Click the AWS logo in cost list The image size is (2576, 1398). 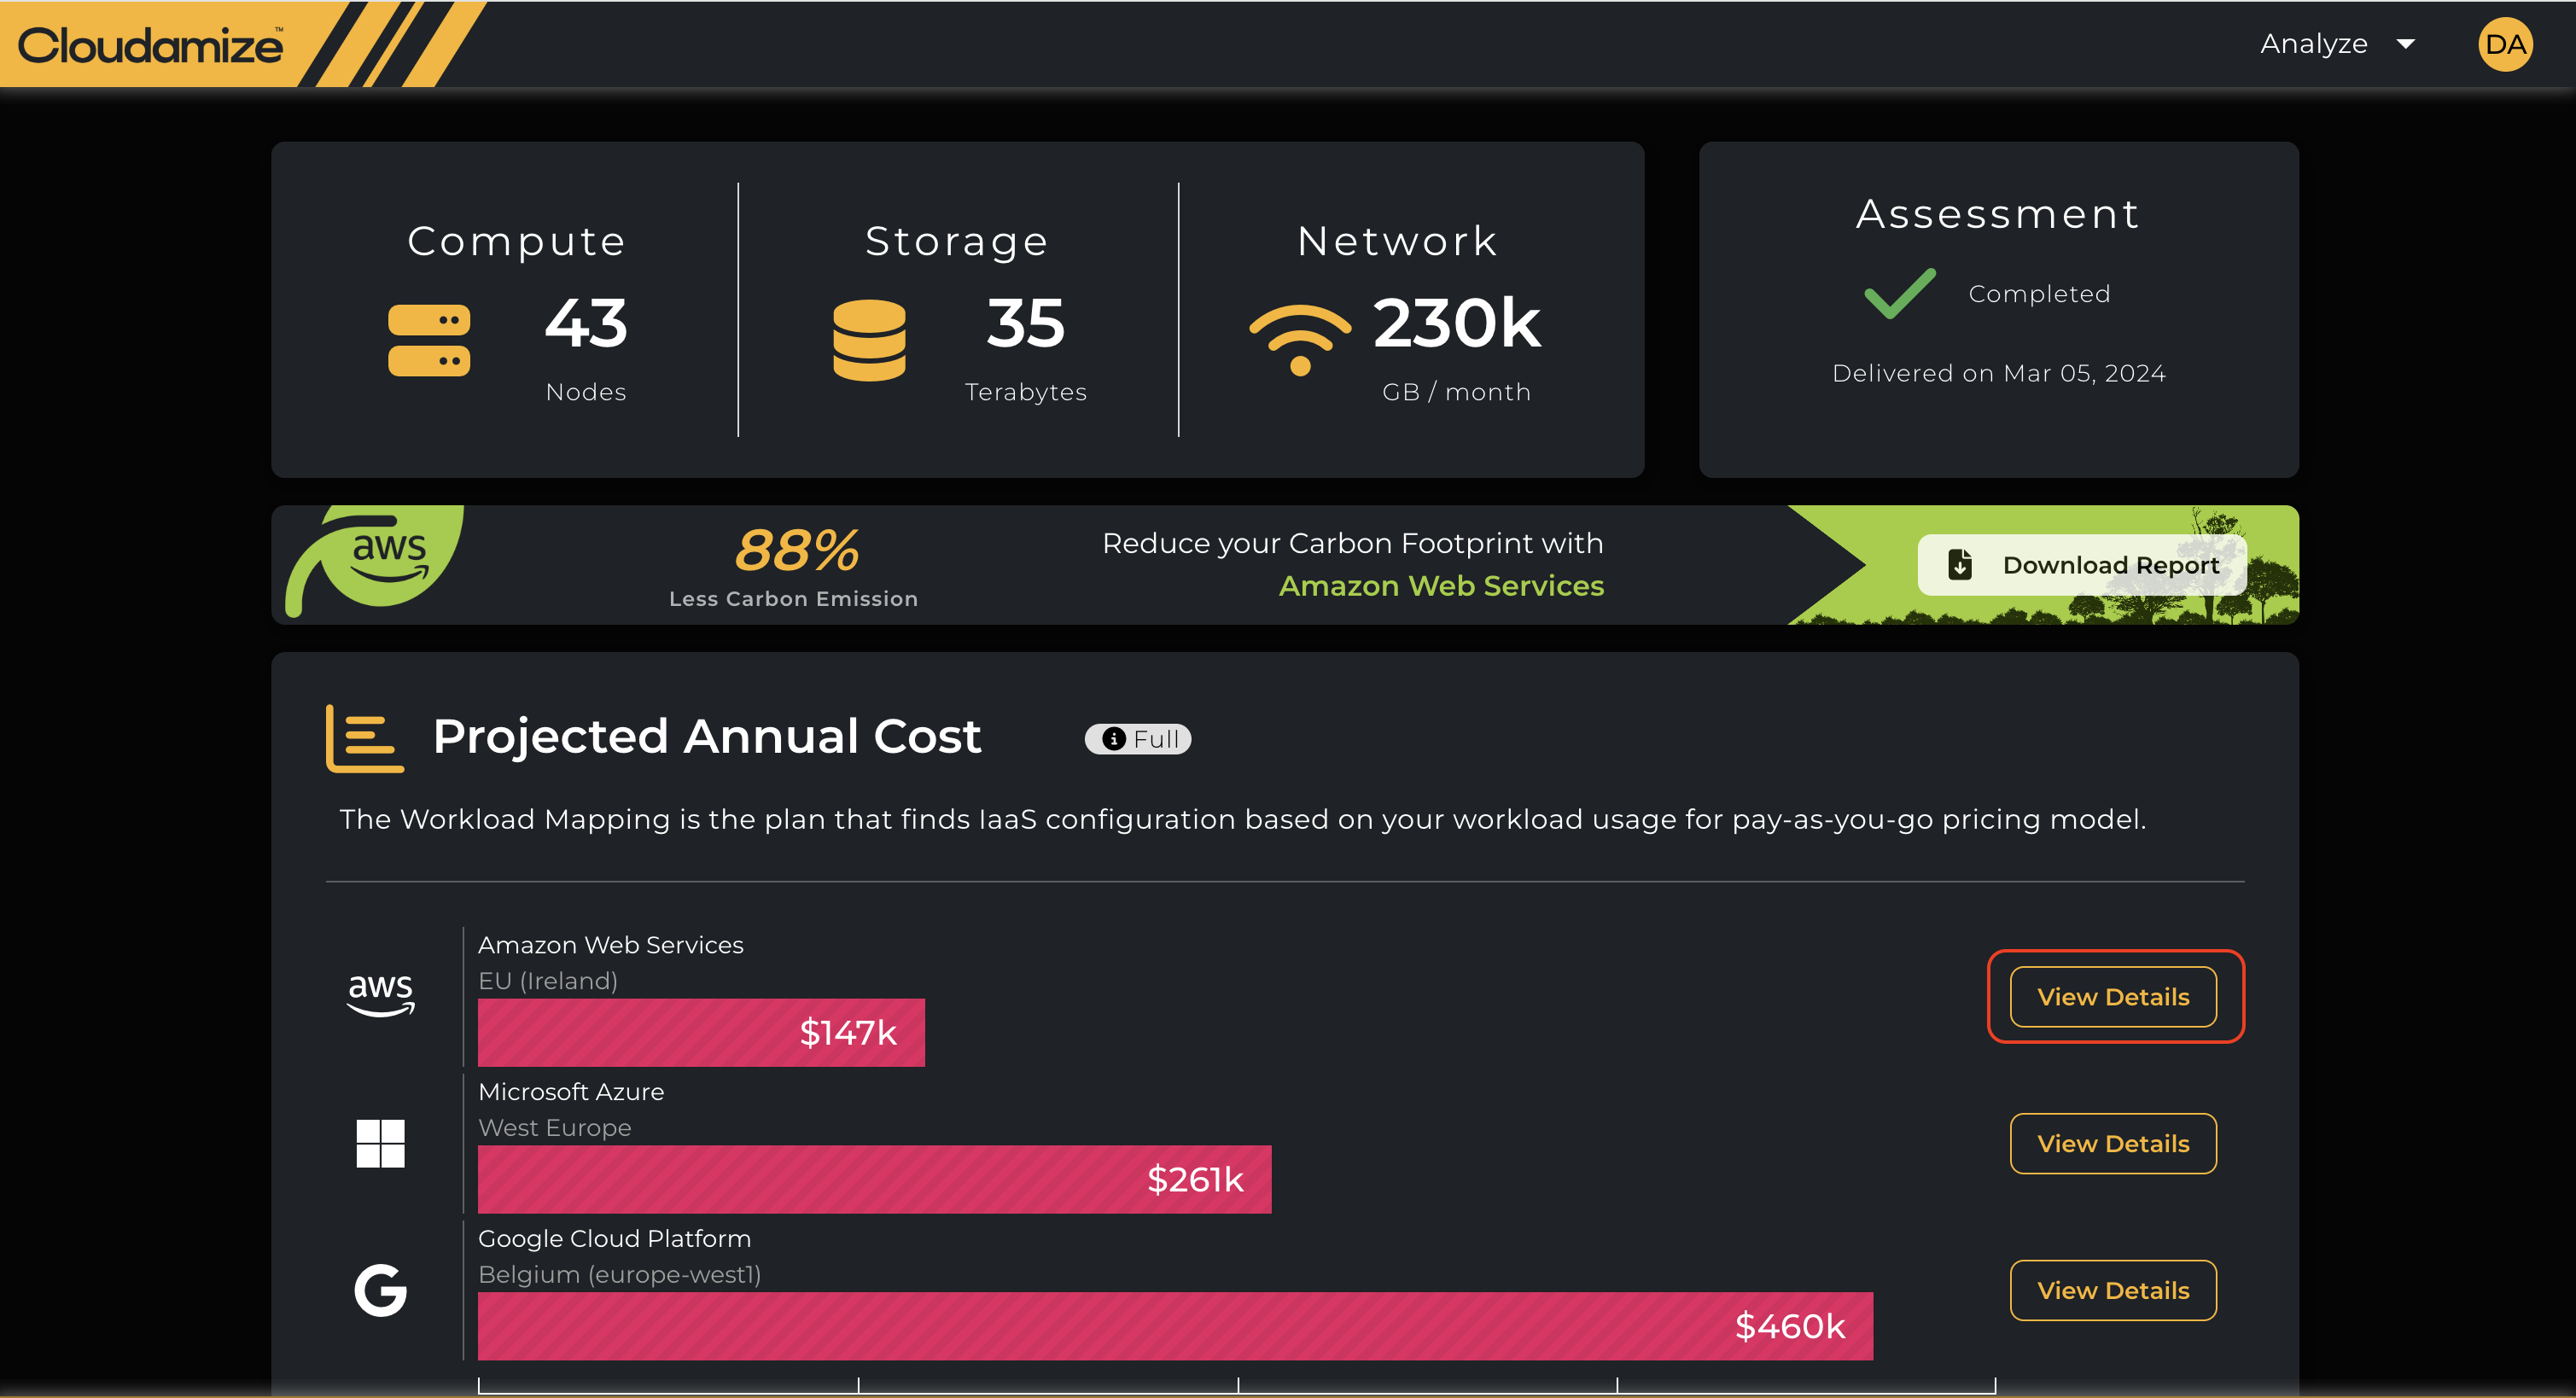tap(381, 993)
